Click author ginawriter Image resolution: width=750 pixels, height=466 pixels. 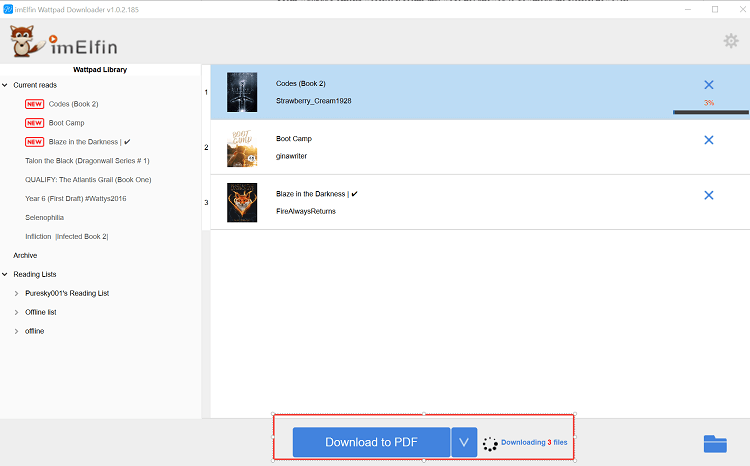[291, 156]
